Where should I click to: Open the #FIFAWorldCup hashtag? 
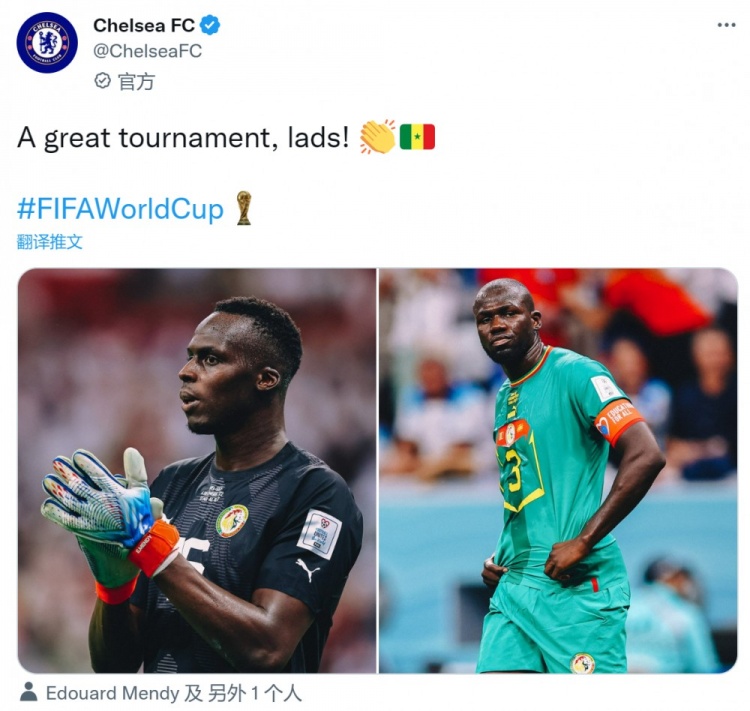[x=121, y=209]
